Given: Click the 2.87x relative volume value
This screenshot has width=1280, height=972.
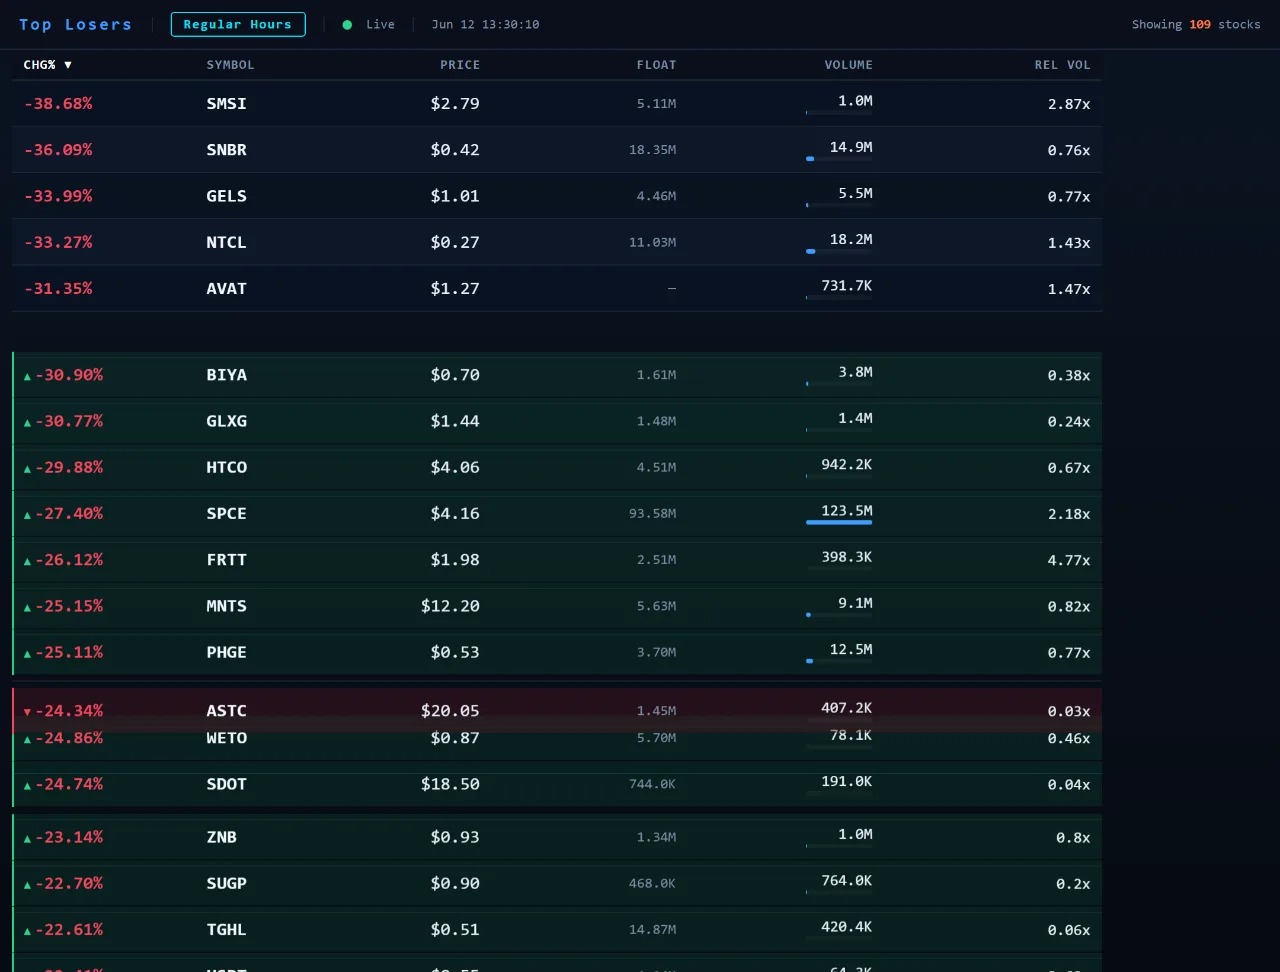Looking at the screenshot, I should coord(1069,104).
